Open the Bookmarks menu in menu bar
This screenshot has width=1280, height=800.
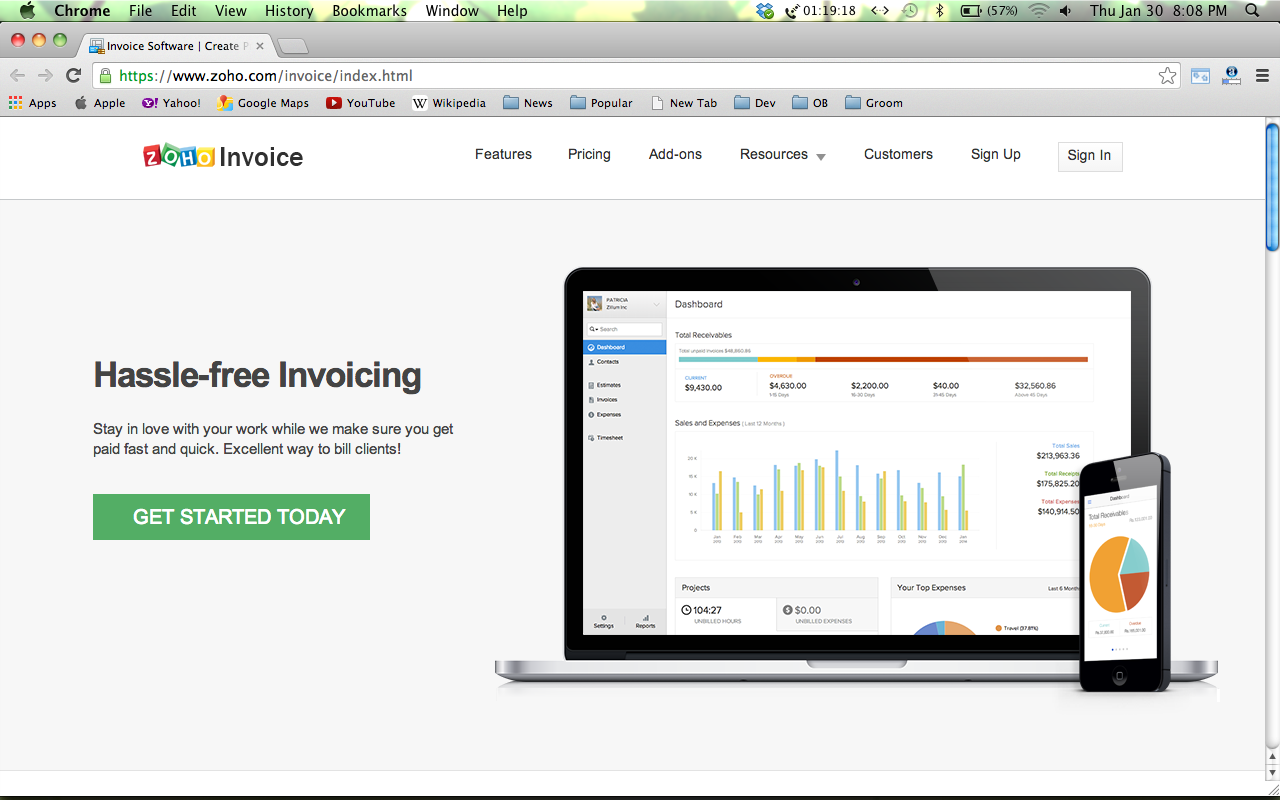point(369,11)
